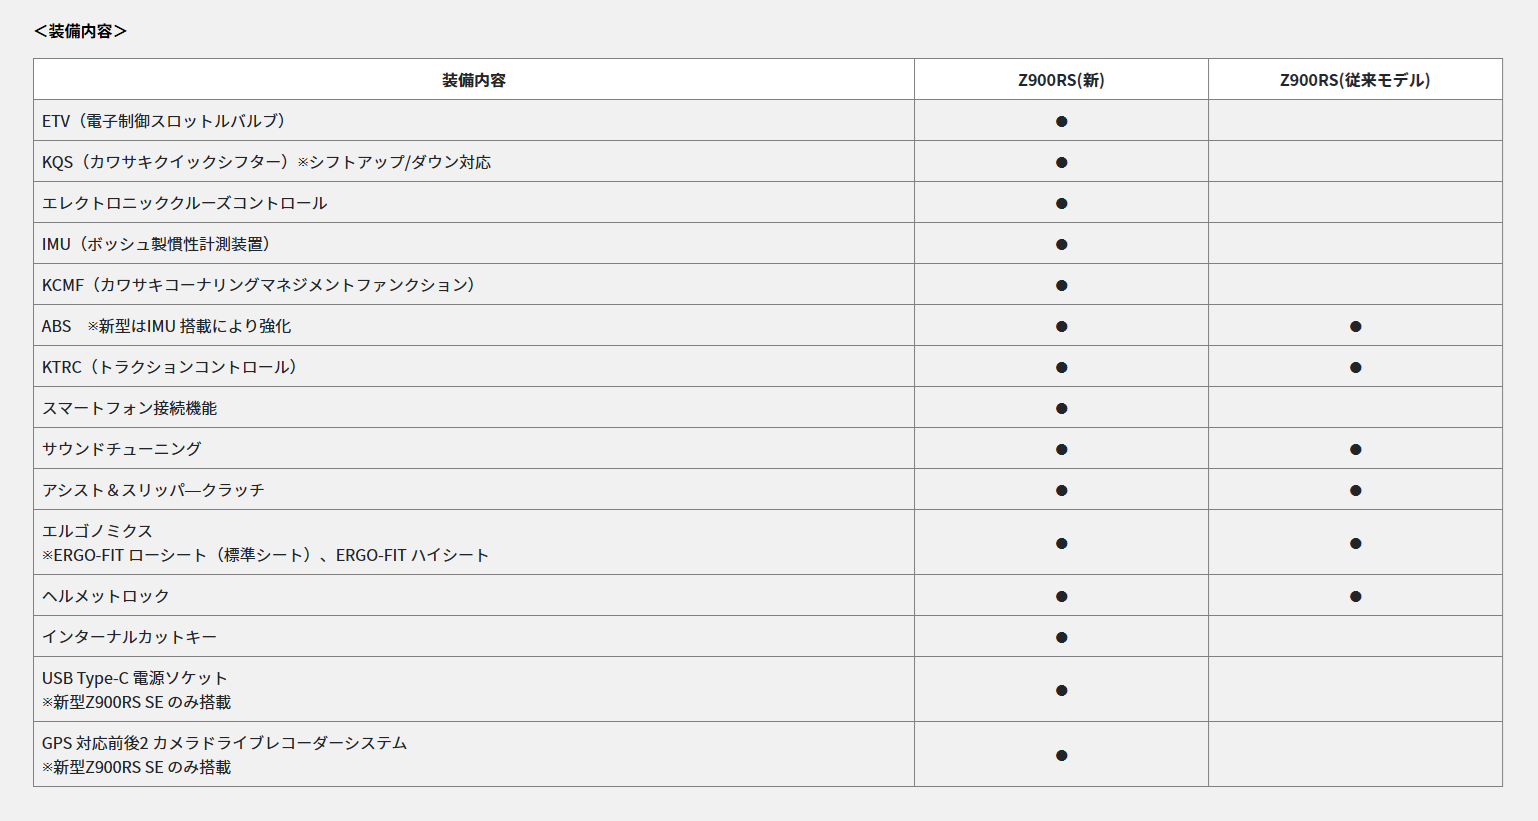This screenshot has width=1538, height=821.
Task: Click the ＜装備内容＞ section heading
Action: [x=80, y=31]
